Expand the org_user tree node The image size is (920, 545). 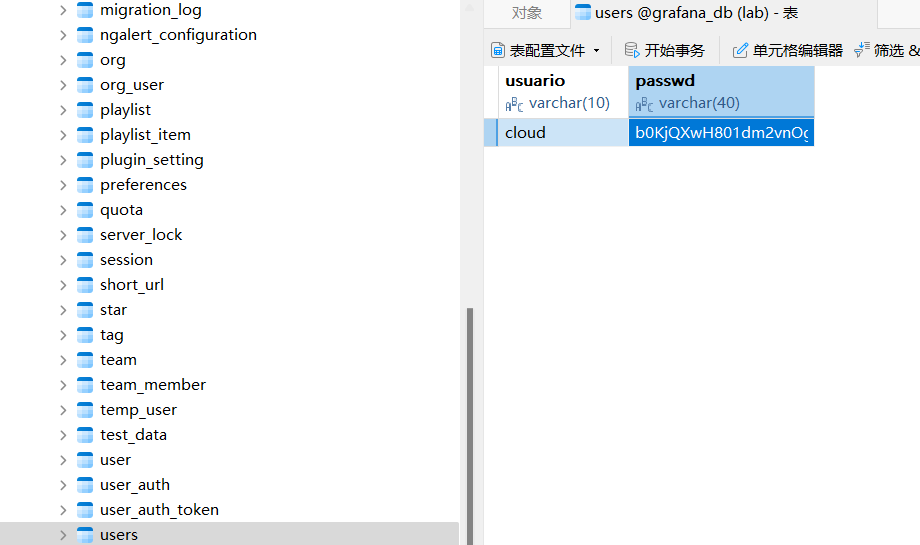pyautogui.click(x=63, y=85)
